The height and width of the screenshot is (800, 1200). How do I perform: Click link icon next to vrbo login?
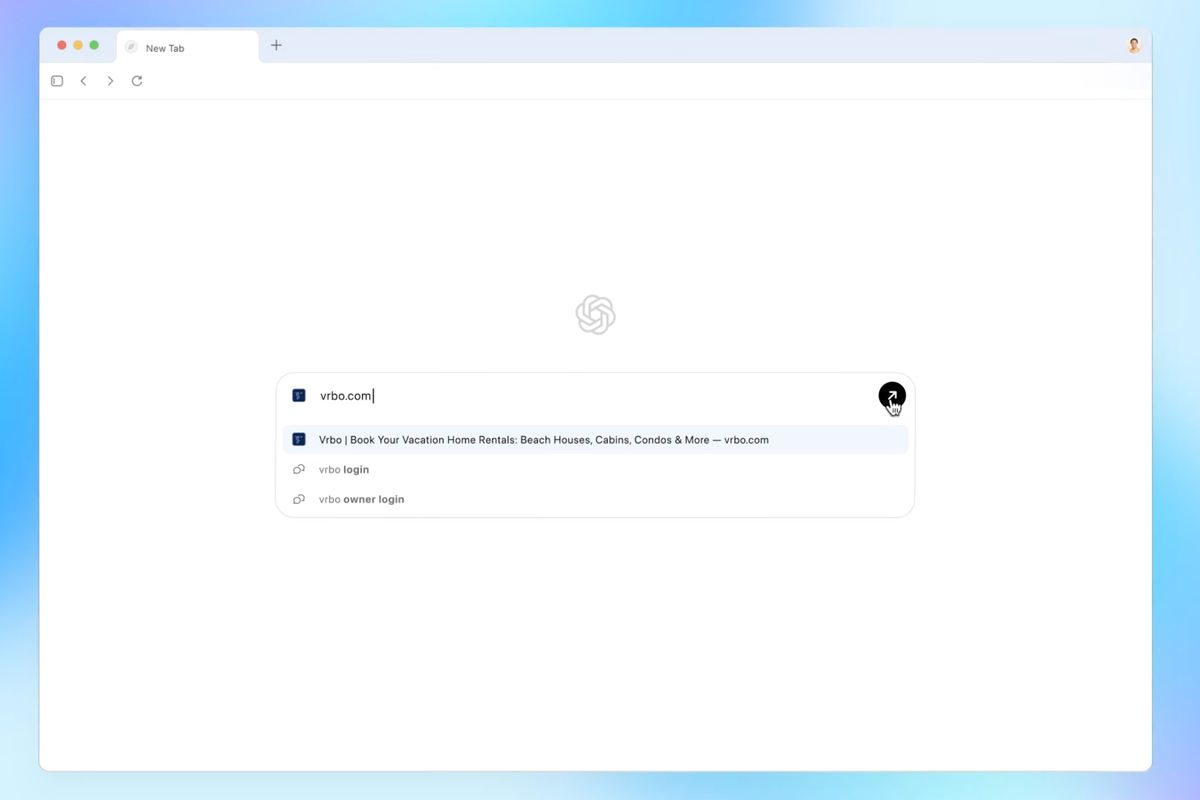click(299, 470)
